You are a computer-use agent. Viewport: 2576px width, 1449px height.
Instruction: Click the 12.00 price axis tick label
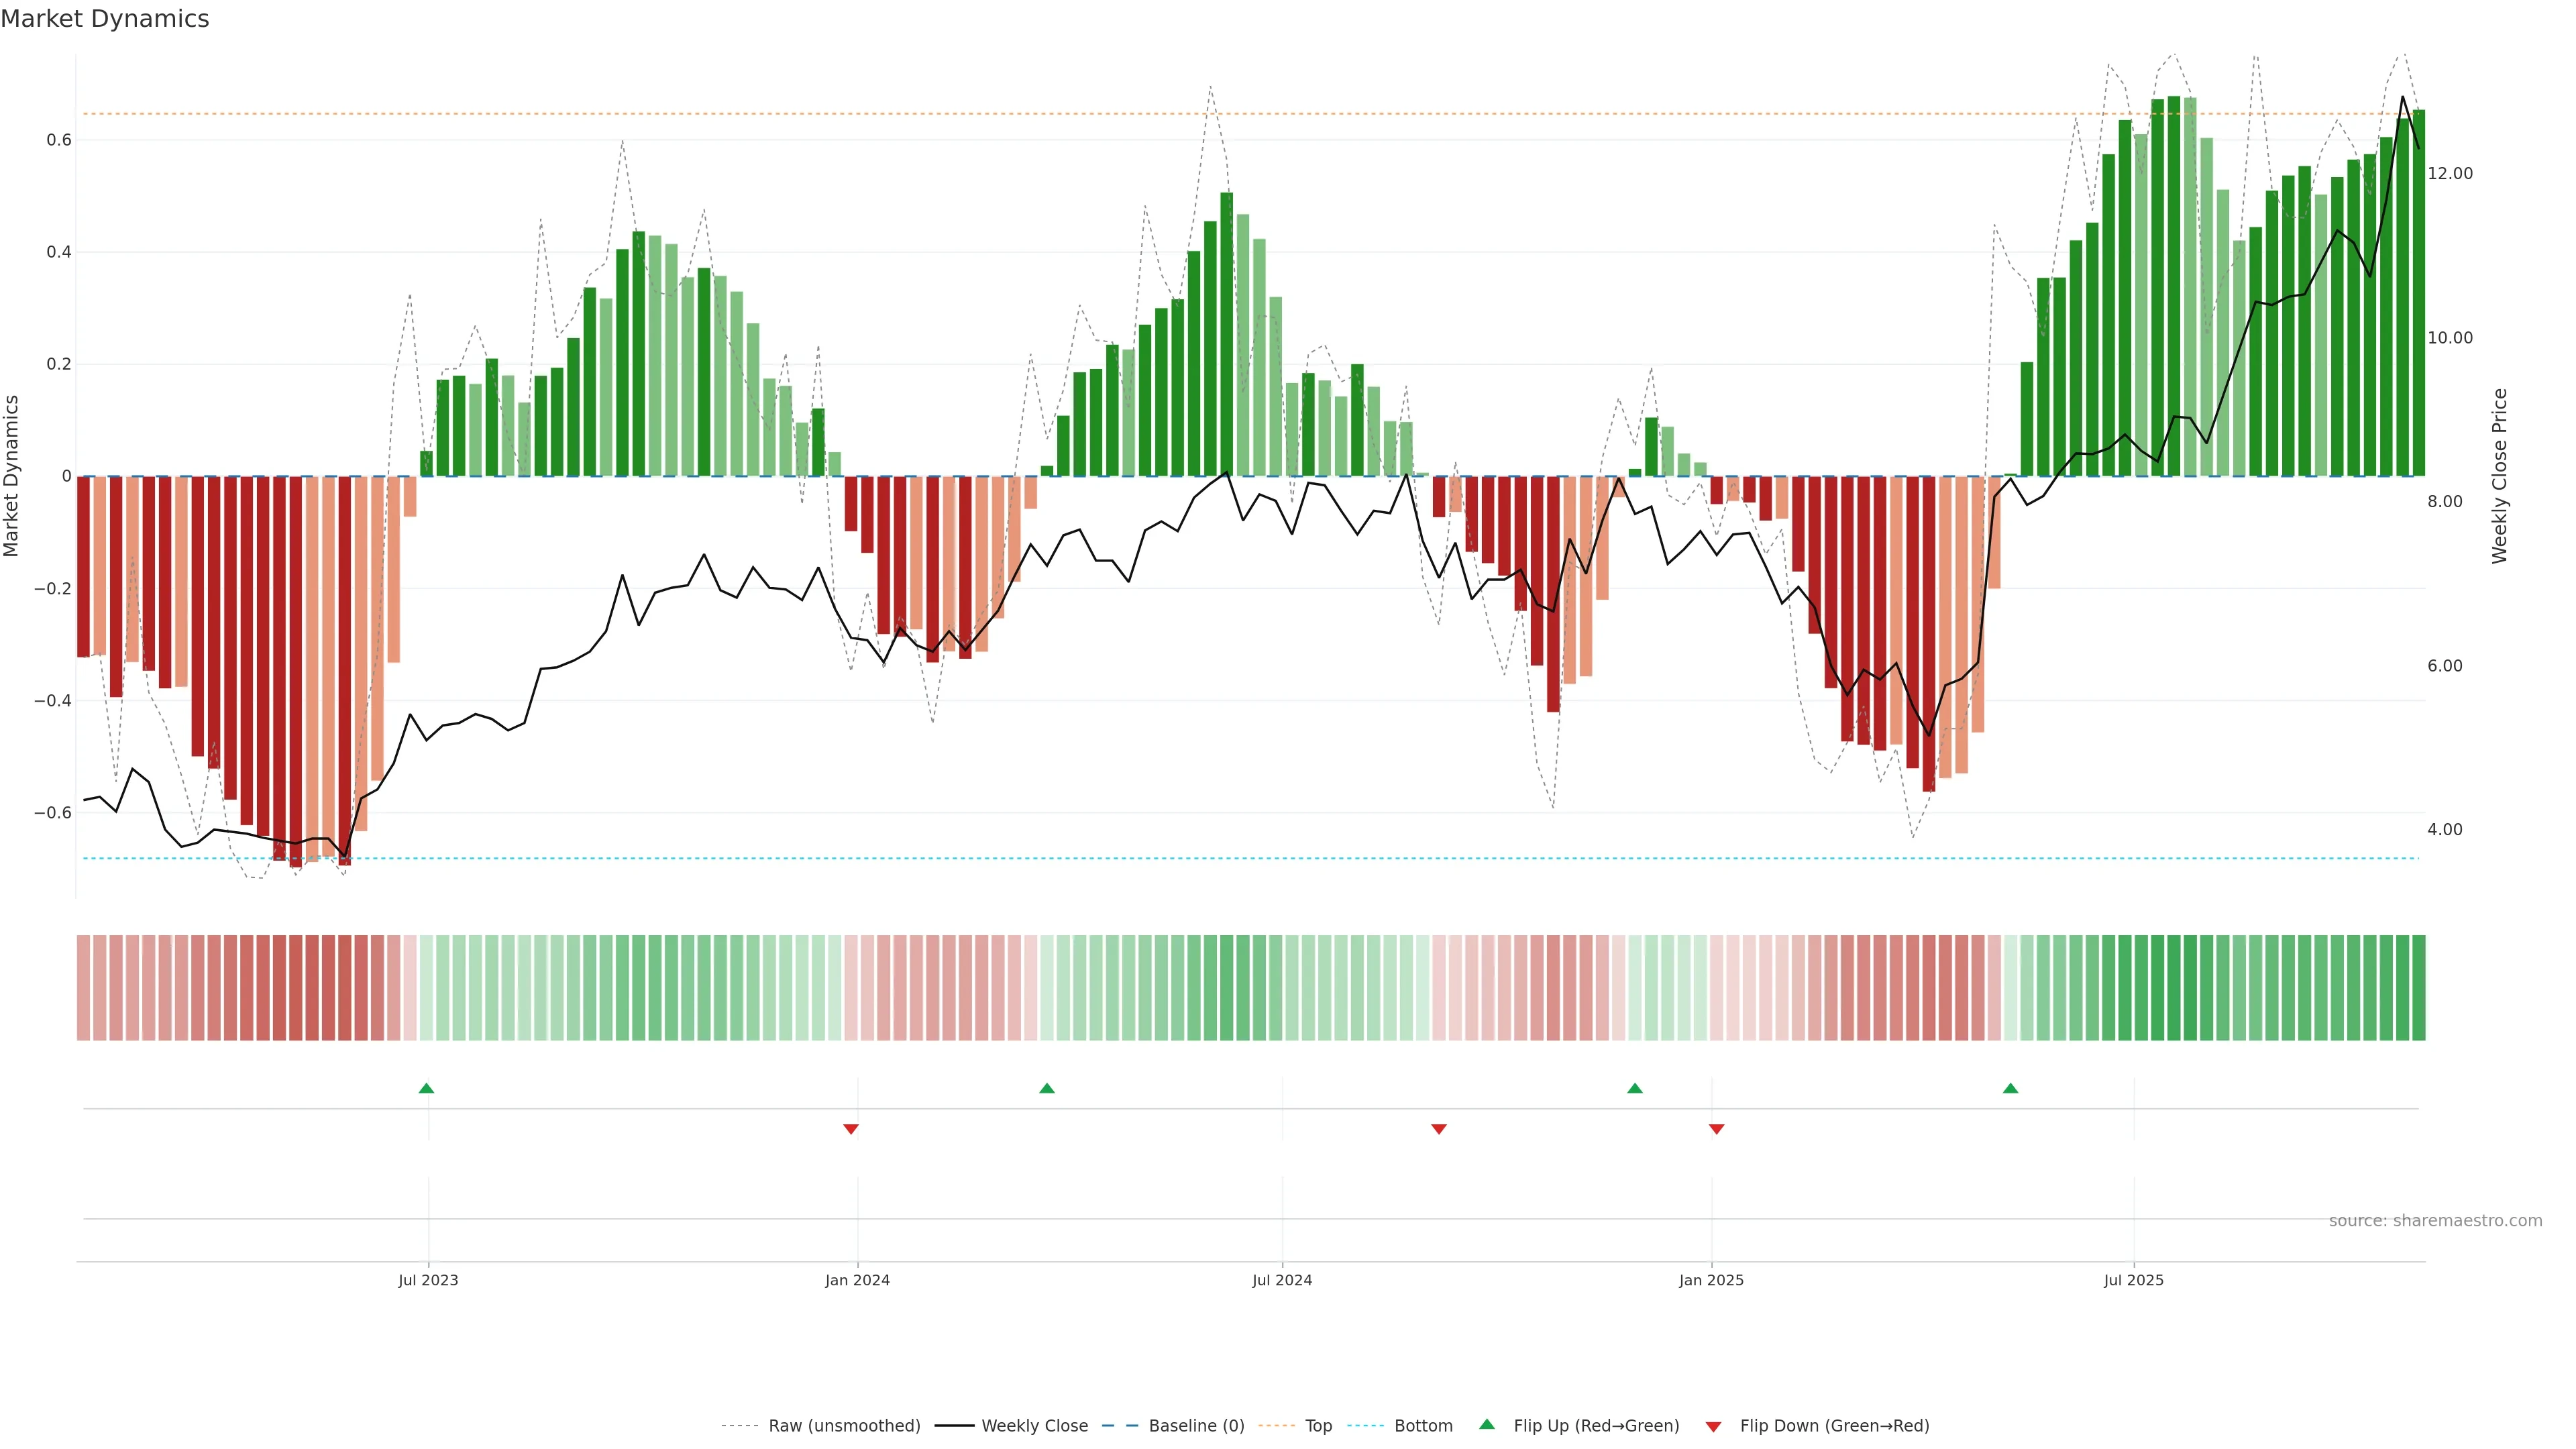2450,174
